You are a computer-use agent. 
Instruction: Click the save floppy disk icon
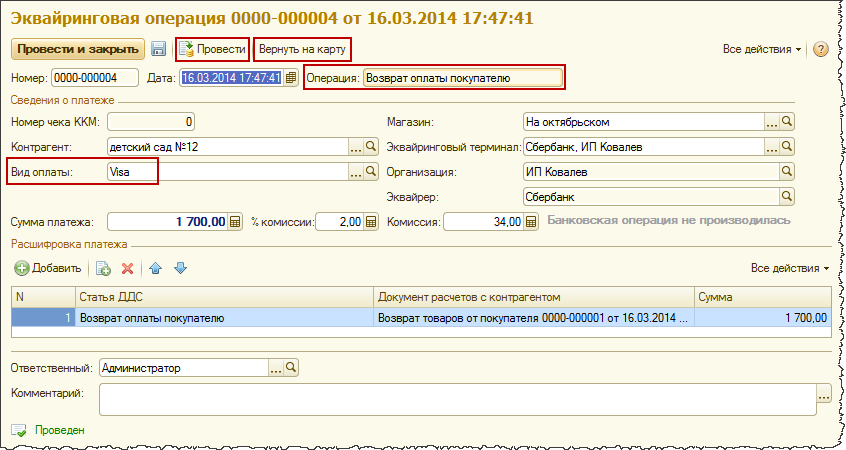tap(158, 49)
